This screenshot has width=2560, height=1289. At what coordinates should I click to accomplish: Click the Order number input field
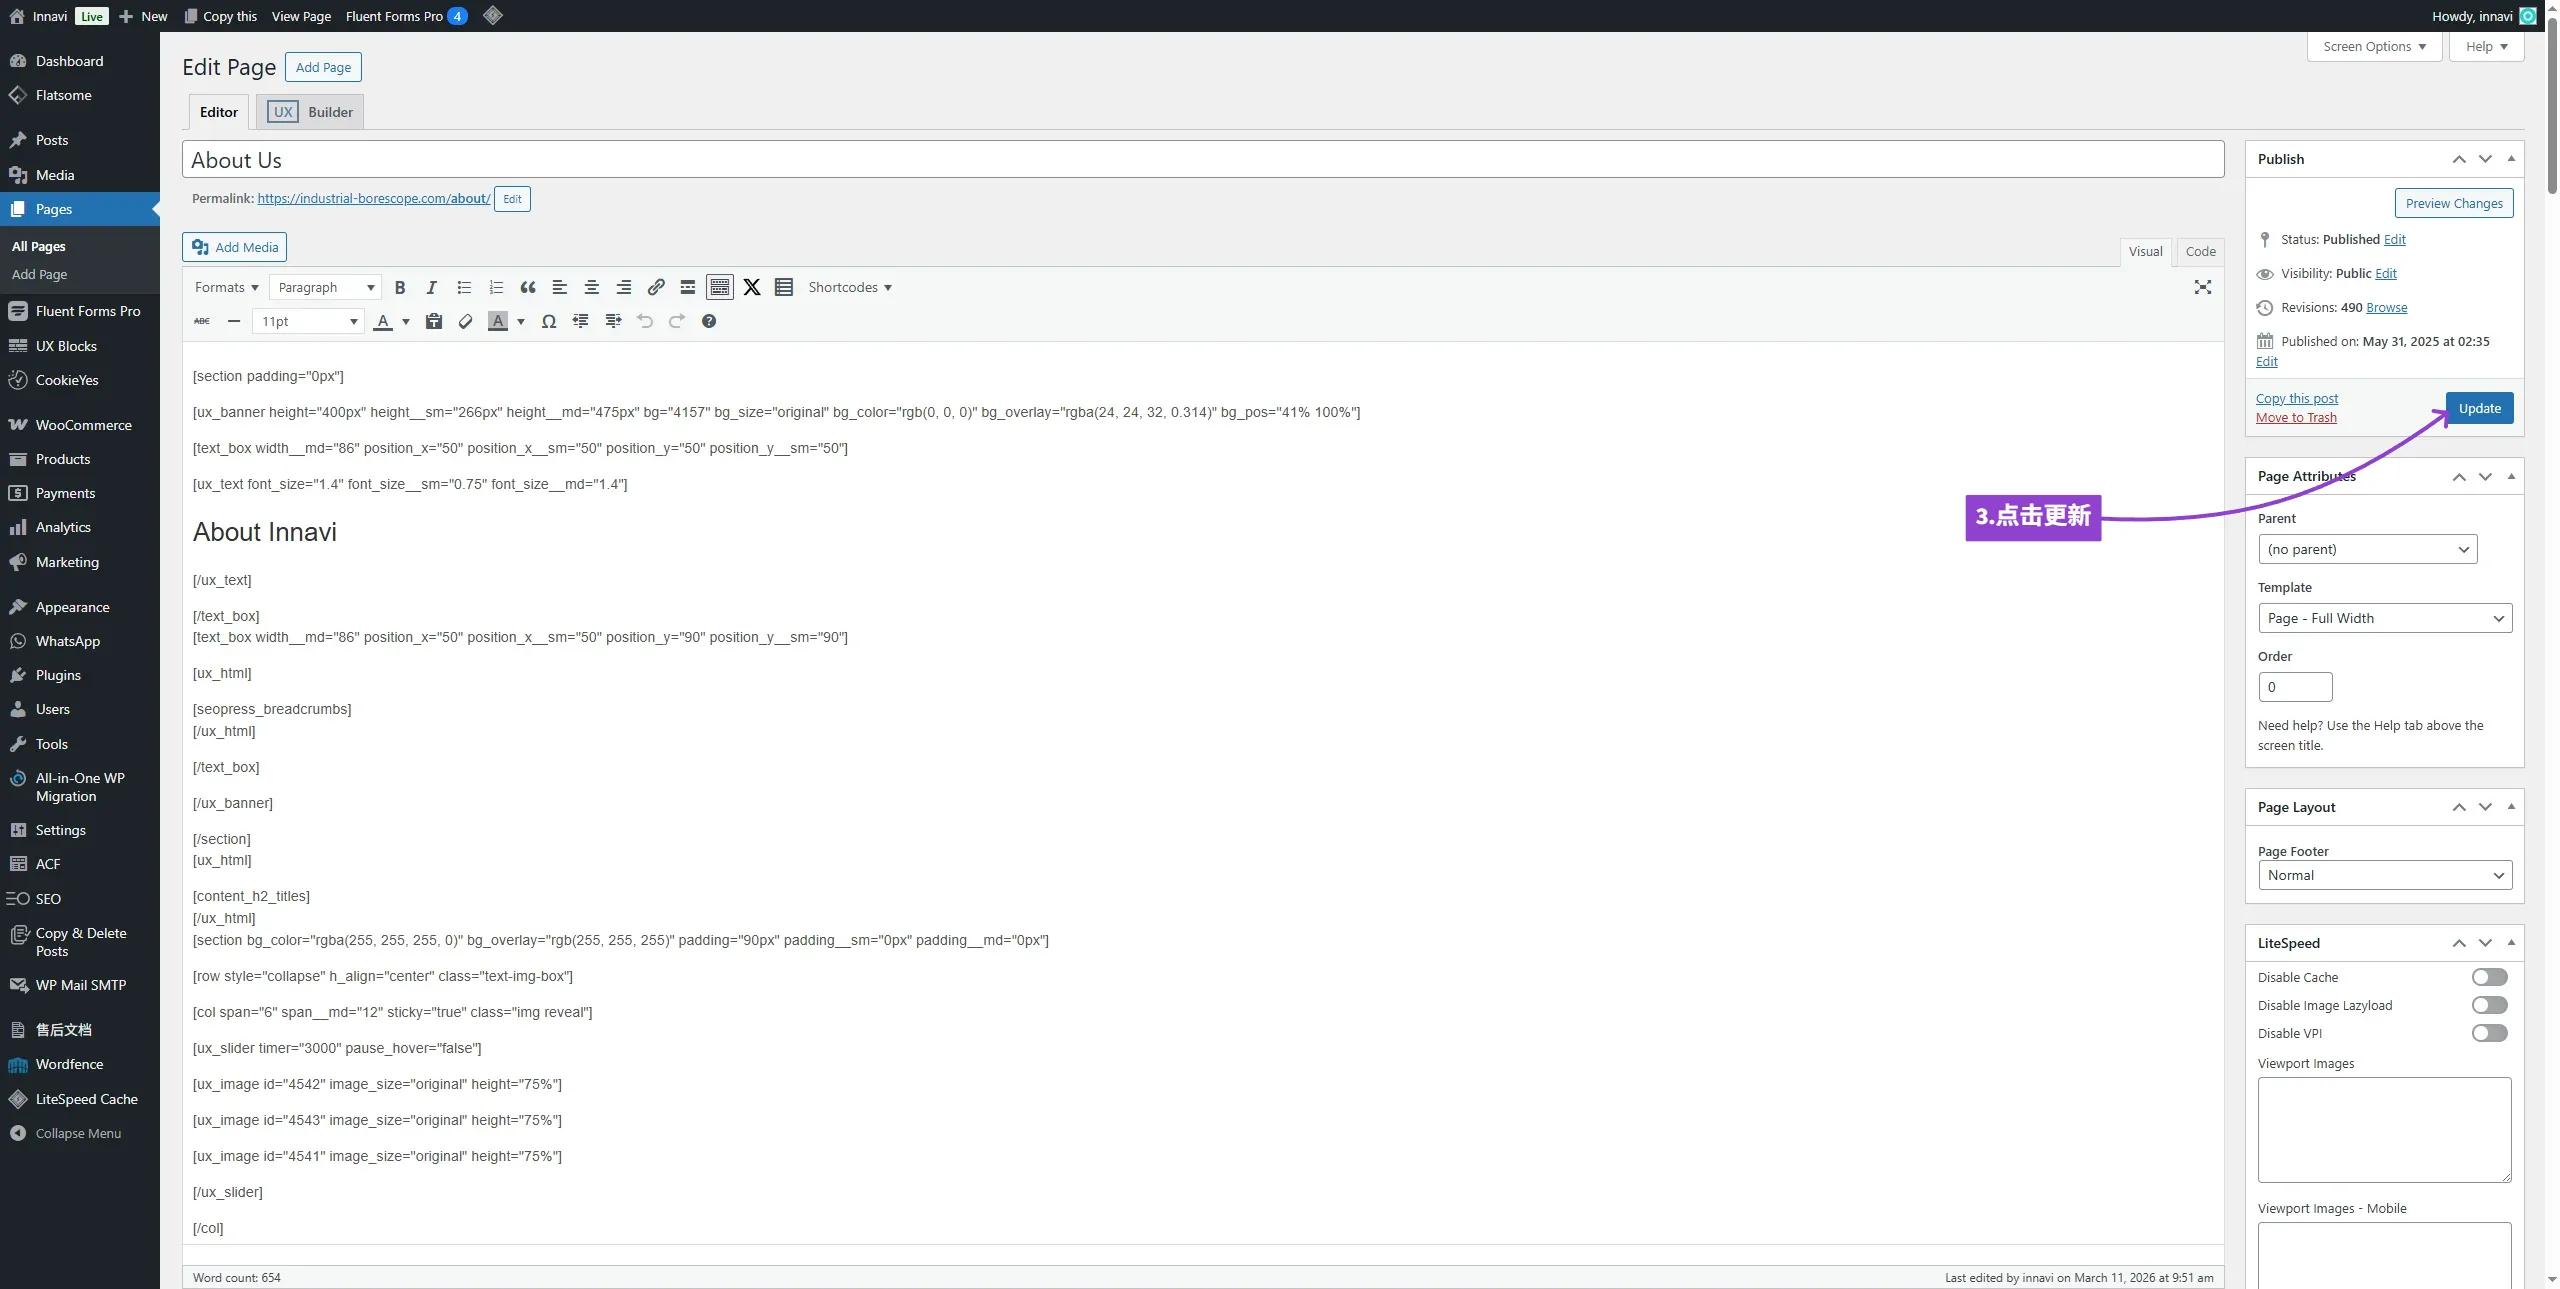coord(2295,687)
